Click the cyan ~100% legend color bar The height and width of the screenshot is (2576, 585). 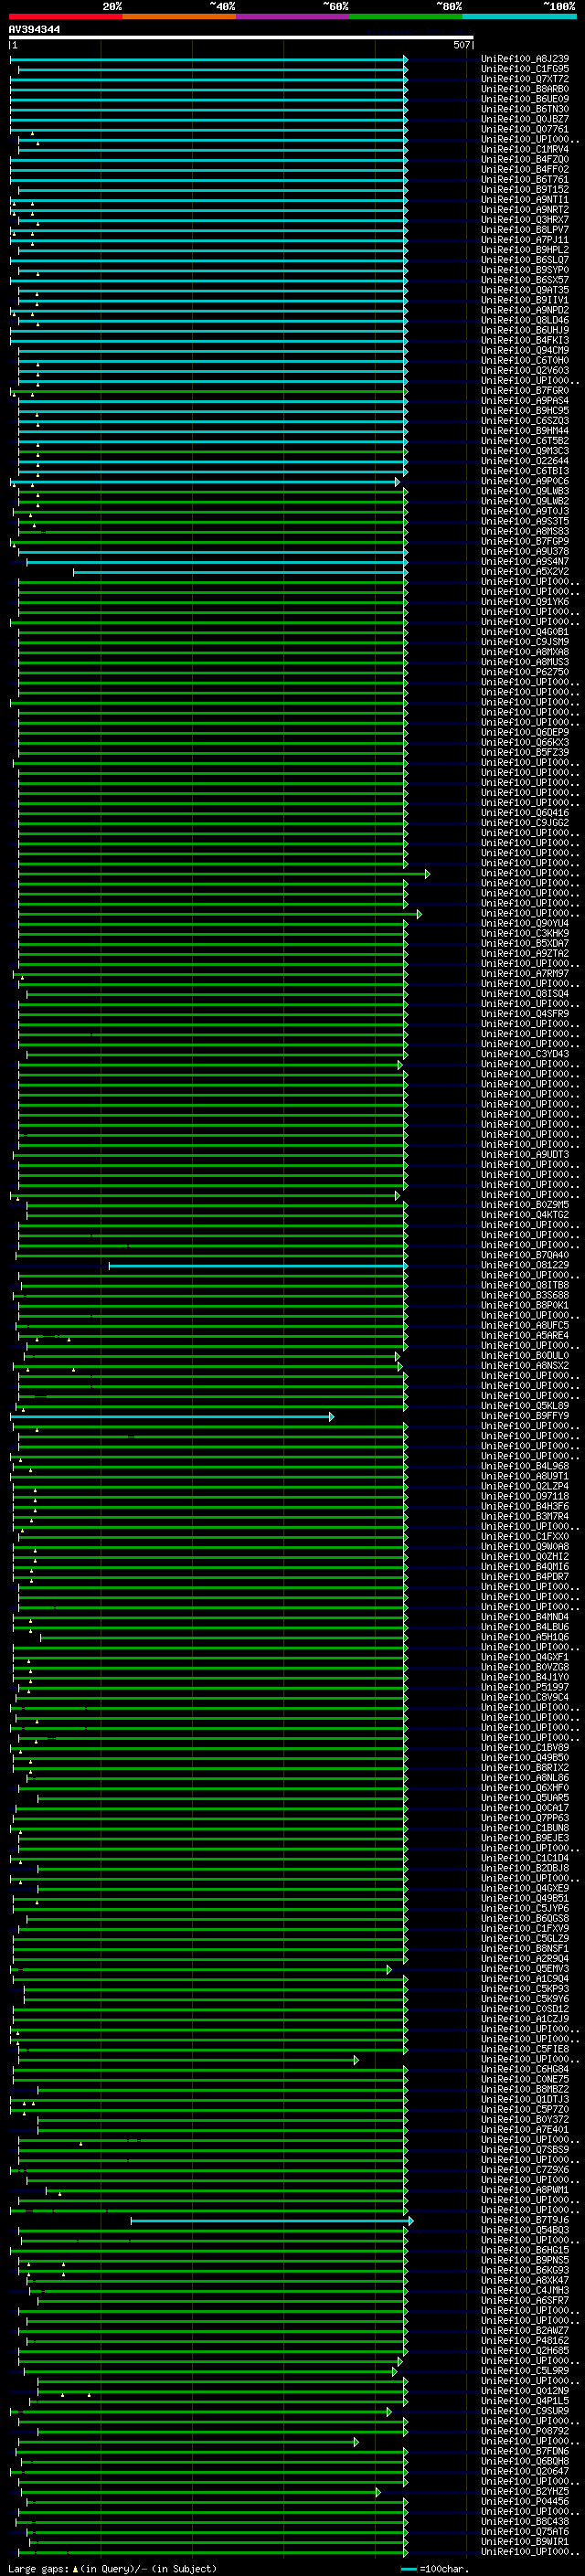point(519,16)
